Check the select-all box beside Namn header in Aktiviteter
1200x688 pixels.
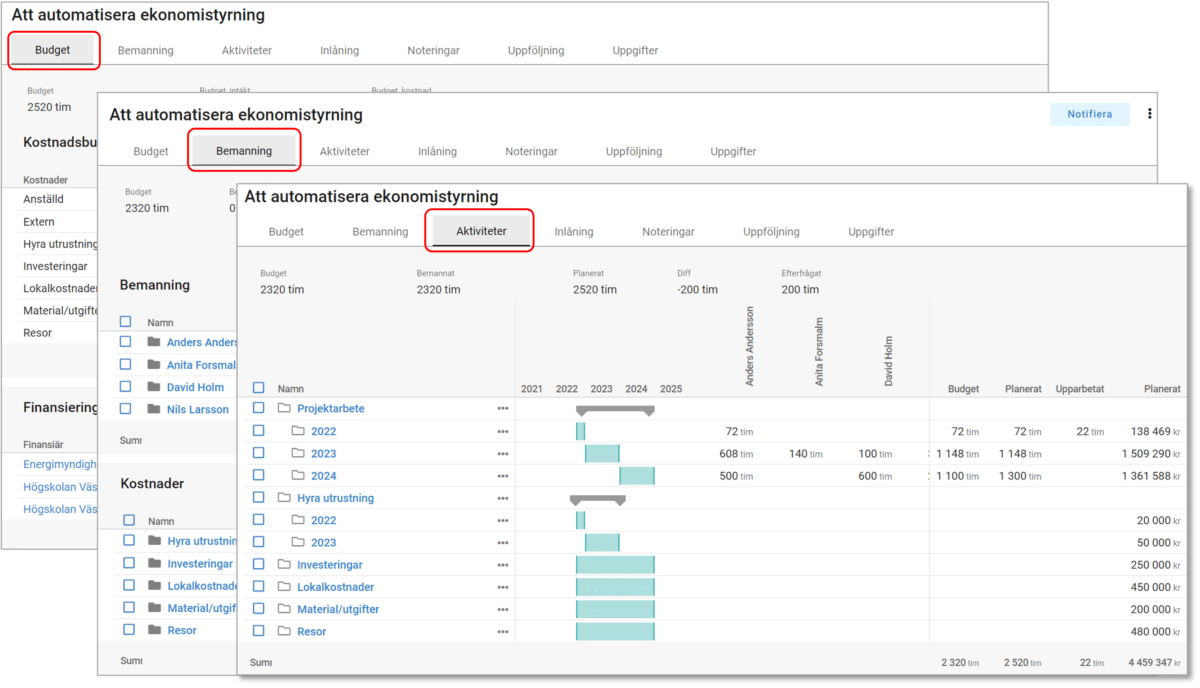(259, 388)
